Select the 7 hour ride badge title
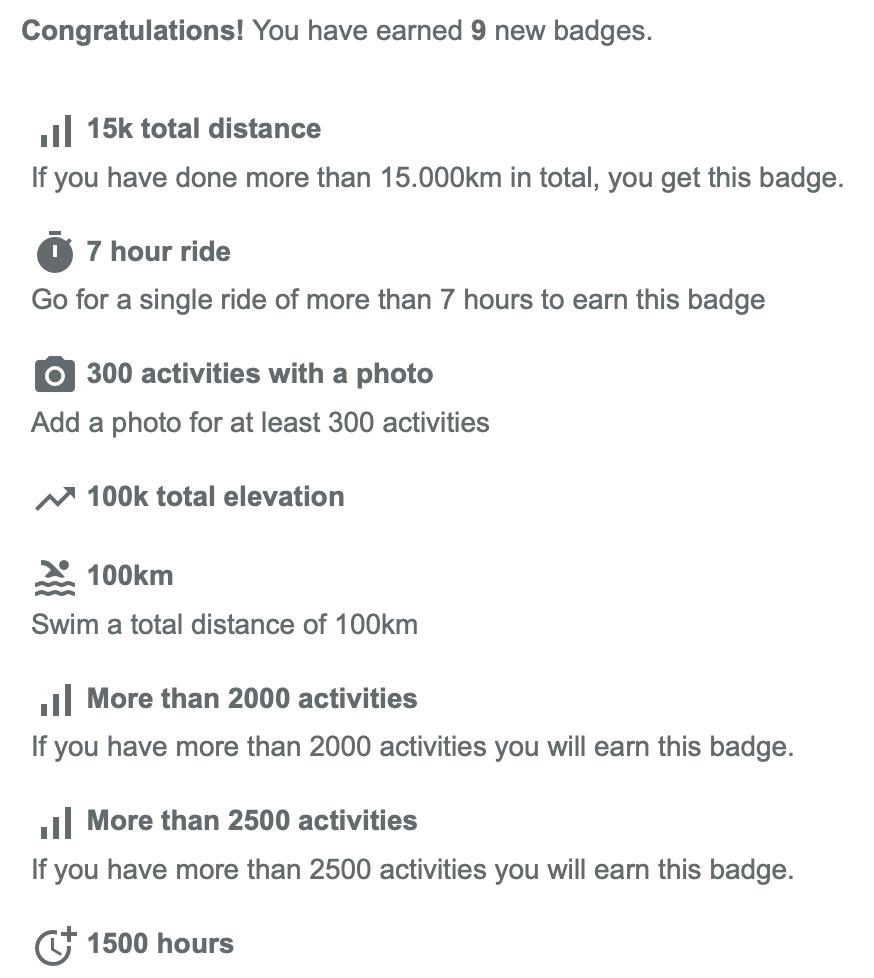 tap(158, 251)
